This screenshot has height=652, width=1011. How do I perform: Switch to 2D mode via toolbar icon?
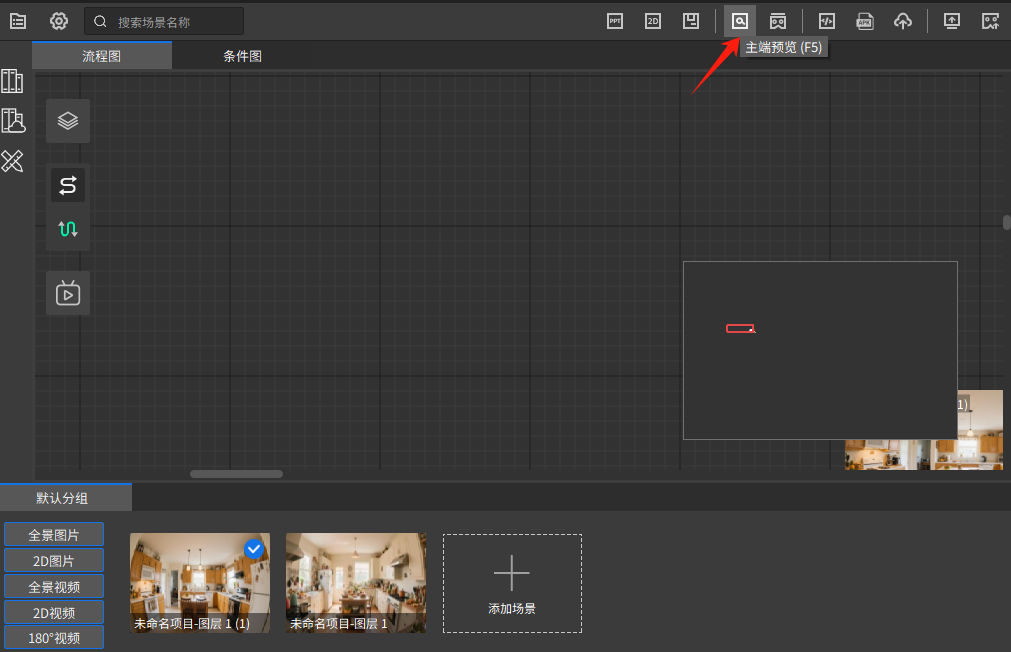pyautogui.click(x=653, y=20)
